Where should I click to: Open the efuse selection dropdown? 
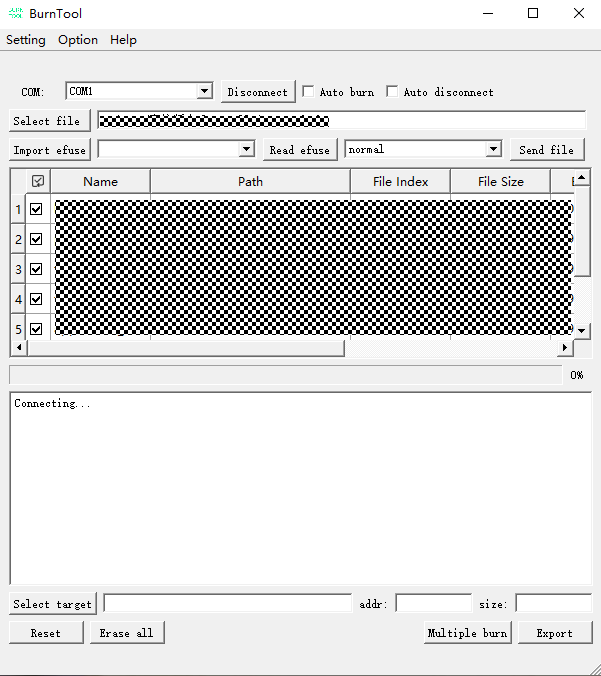tap(247, 149)
